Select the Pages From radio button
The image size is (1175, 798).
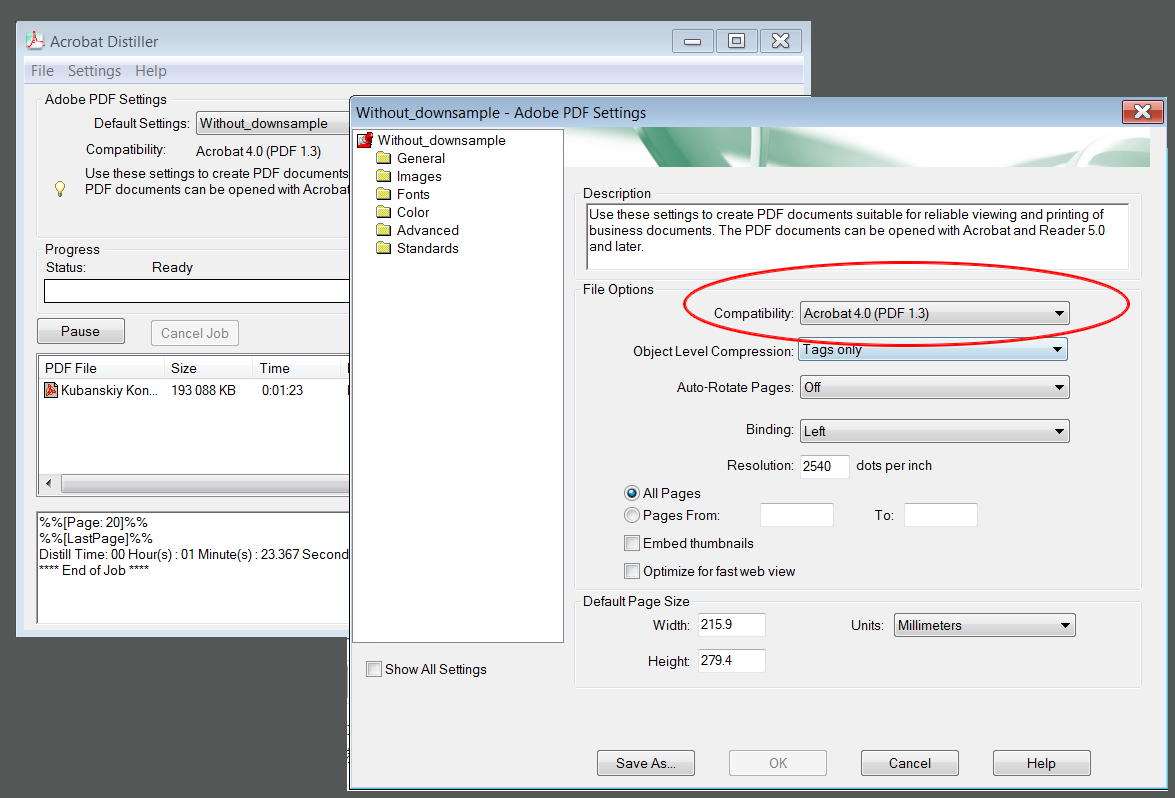(632, 515)
